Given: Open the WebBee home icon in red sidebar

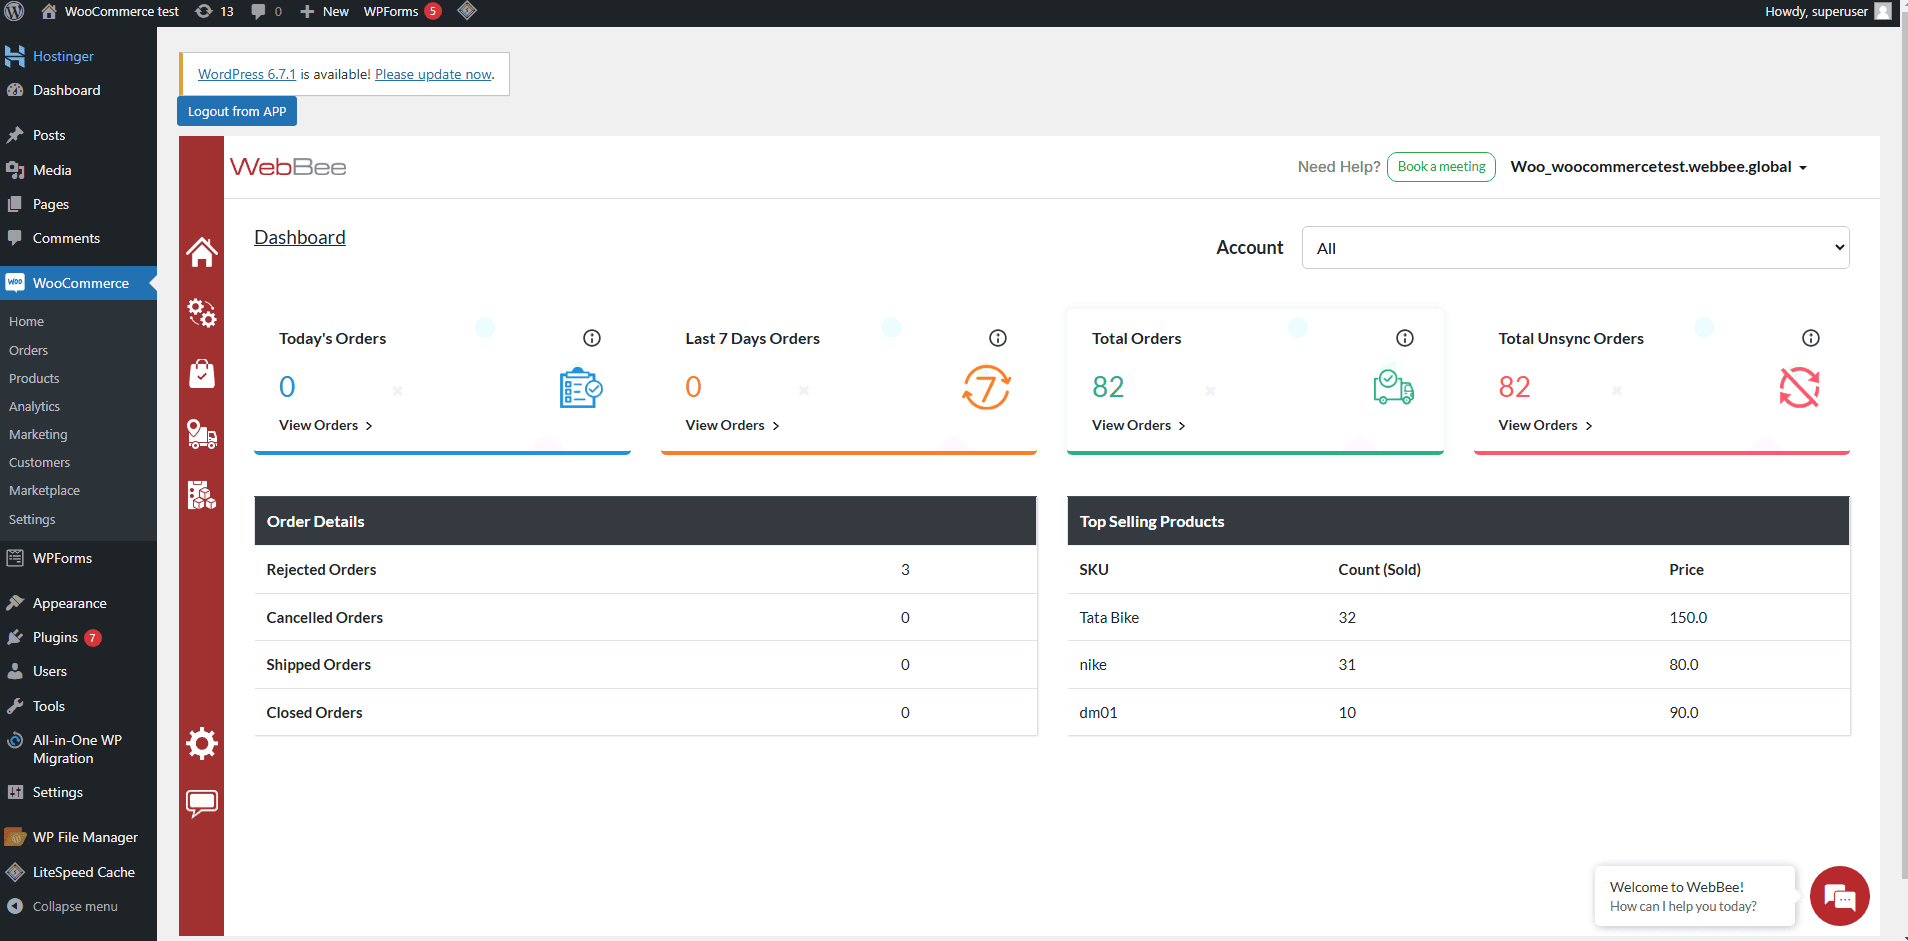Looking at the screenshot, I should tap(202, 252).
